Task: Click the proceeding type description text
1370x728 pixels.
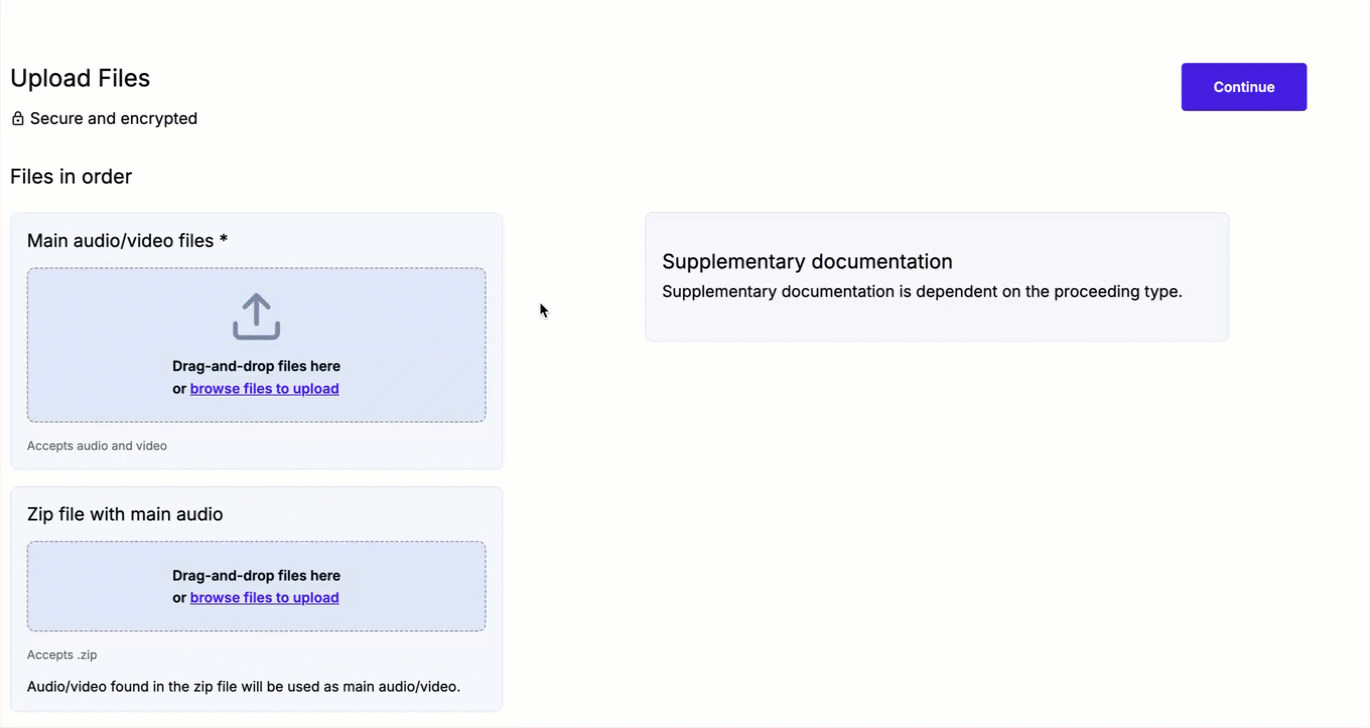Action: coord(922,292)
